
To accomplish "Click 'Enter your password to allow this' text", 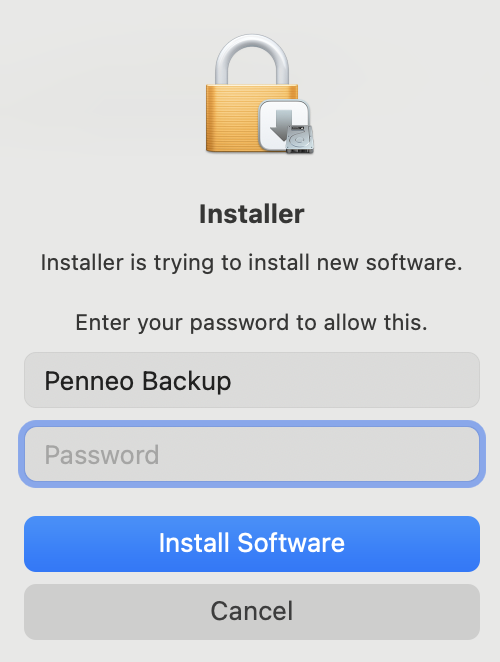I will click(252, 323).
